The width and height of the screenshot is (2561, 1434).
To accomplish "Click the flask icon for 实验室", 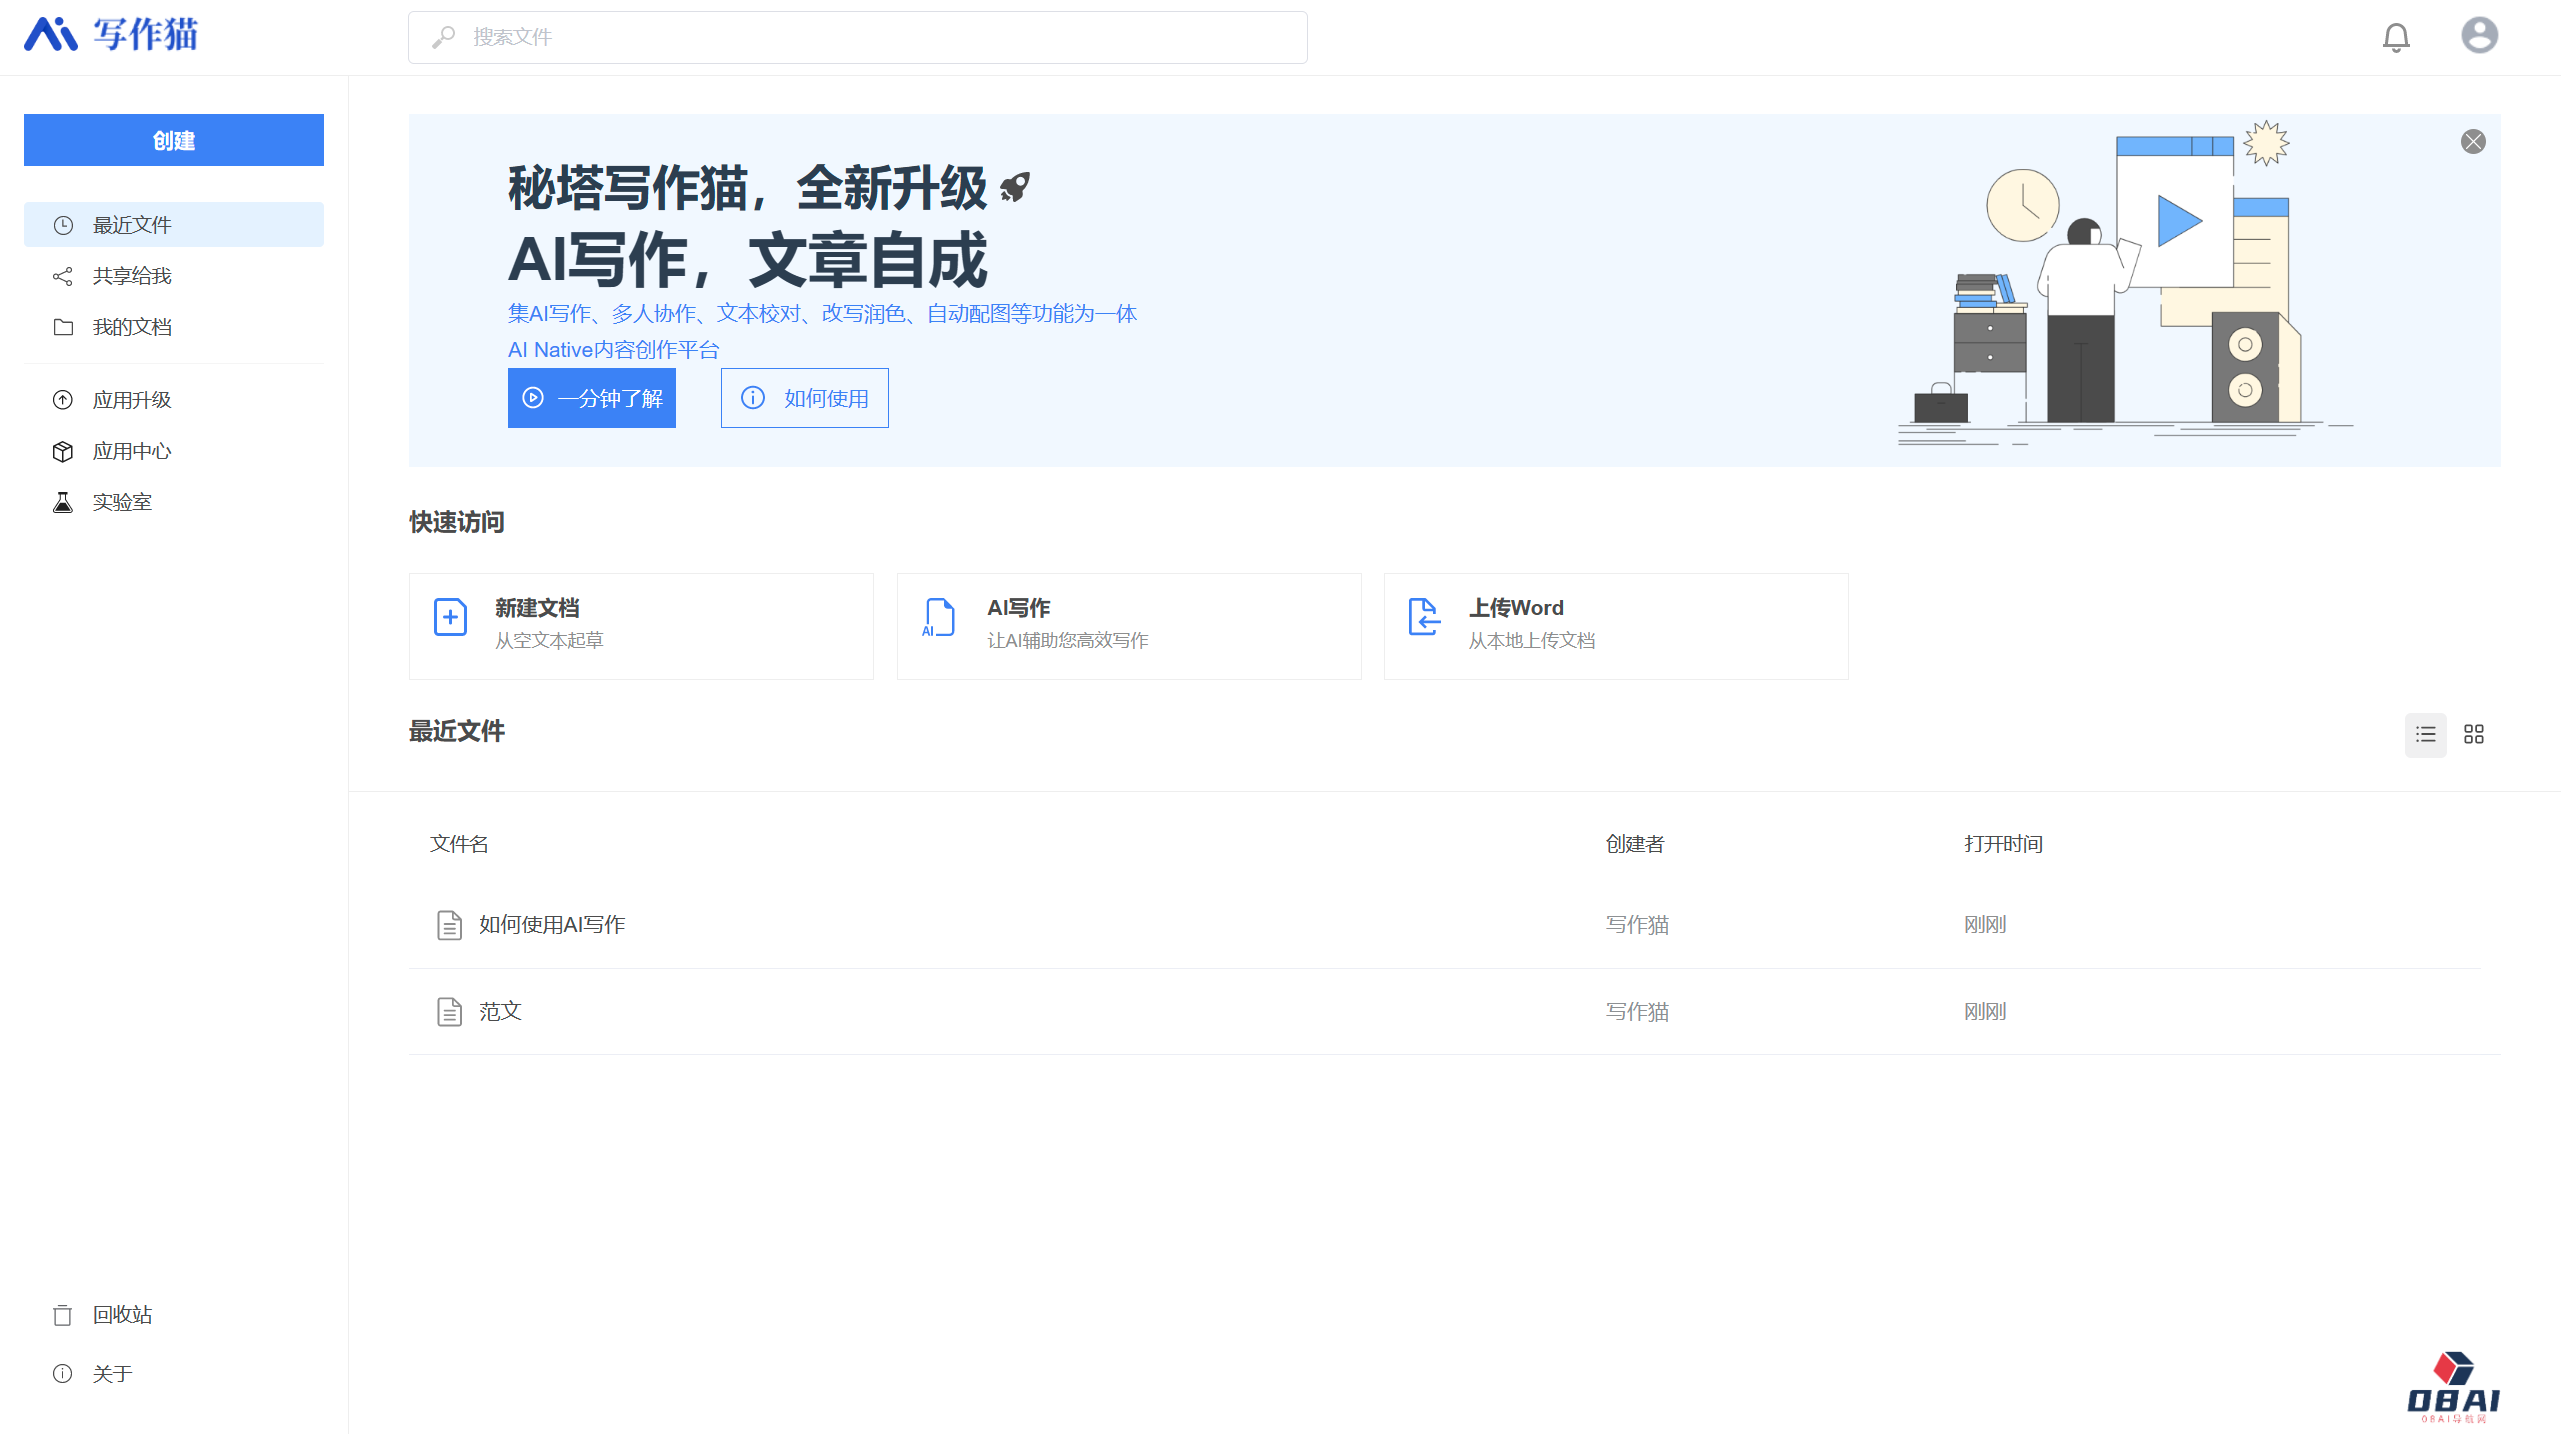I will click(x=63, y=502).
